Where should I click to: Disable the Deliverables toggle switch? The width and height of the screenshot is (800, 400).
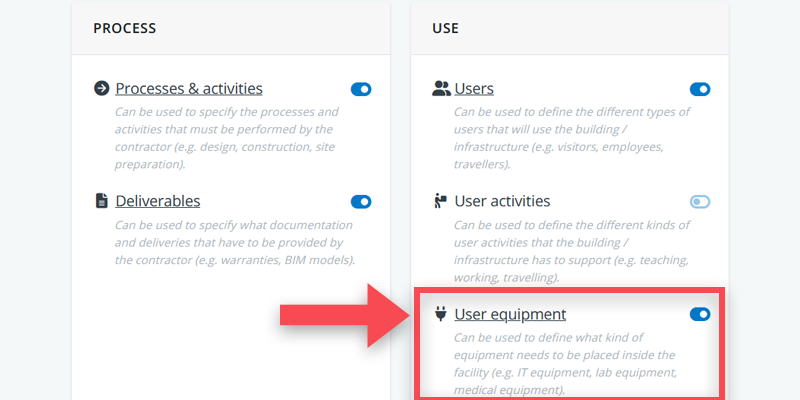[361, 202]
